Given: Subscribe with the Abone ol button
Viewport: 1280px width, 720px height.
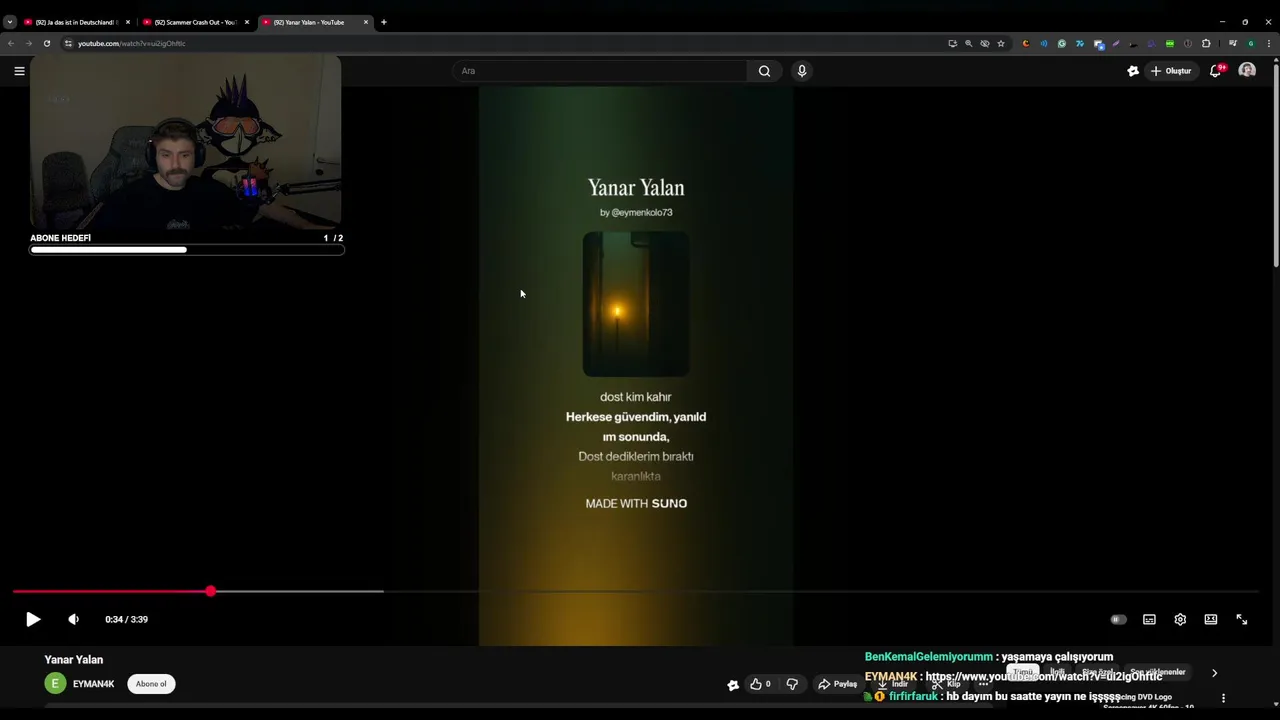Looking at the screenshot, I should (151, 684).
